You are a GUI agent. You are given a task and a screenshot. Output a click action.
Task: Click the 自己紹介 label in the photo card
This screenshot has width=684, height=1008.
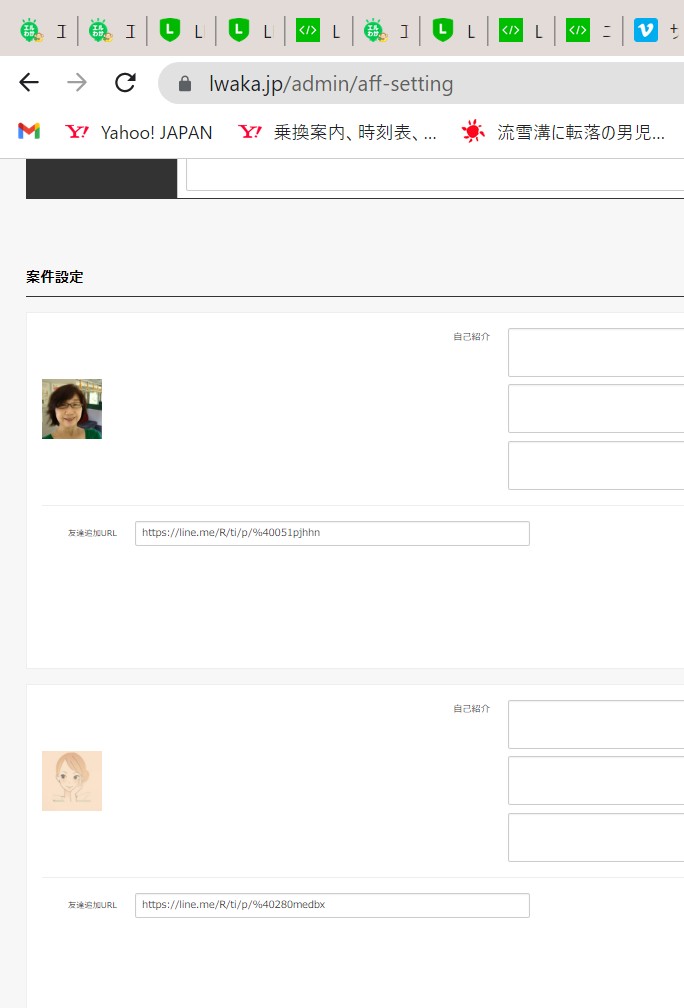471,336
